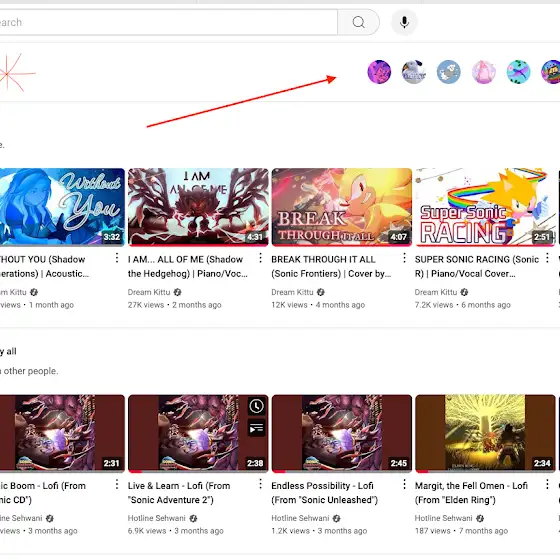Visit Hotline Sehwani channel under Margit Lofi

tap(443, 518)
